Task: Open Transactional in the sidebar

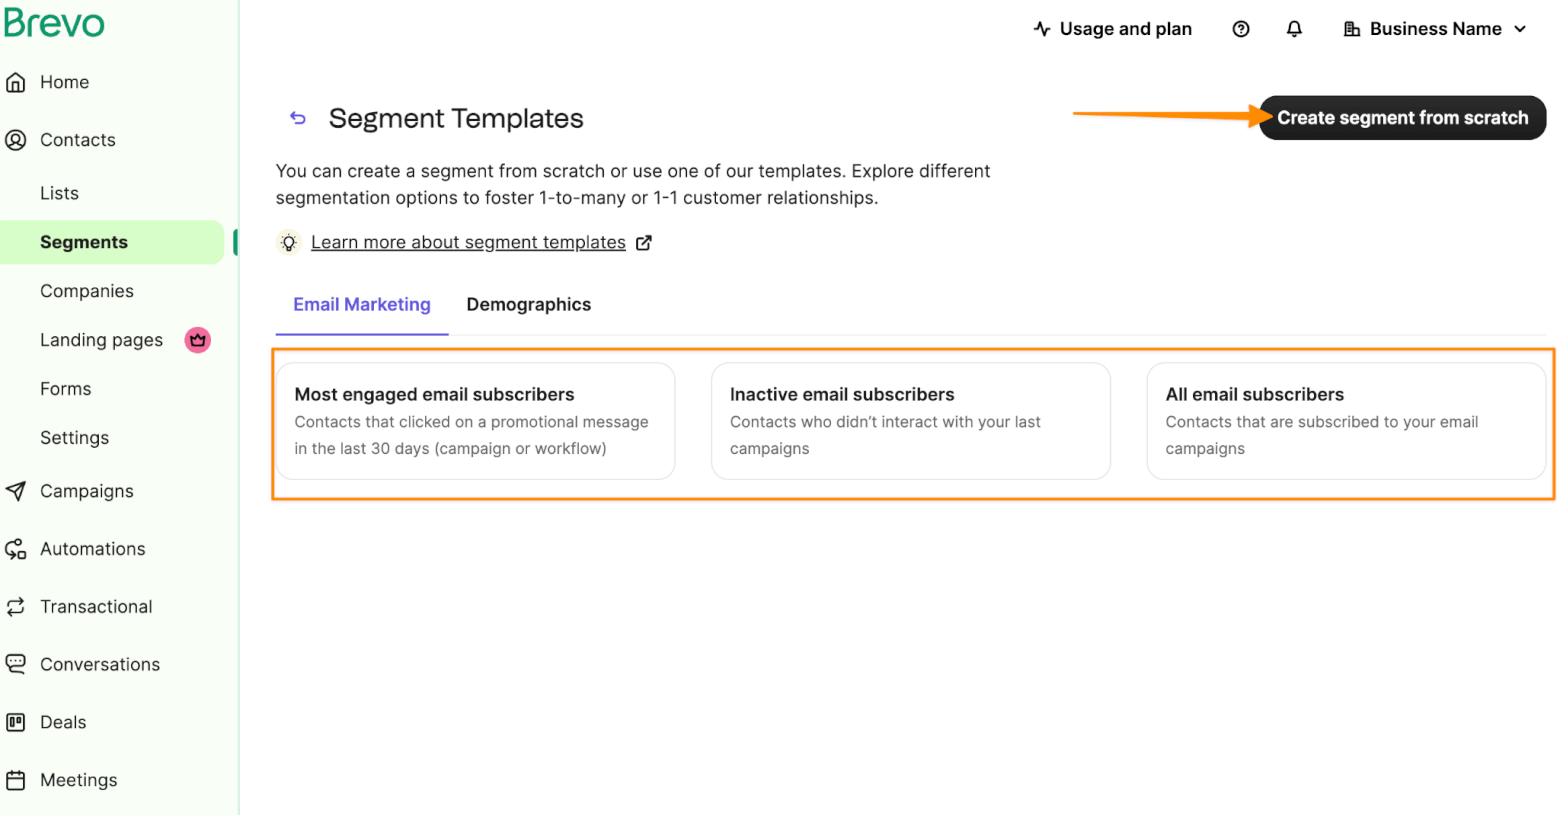Action: (x=96, y=607)
